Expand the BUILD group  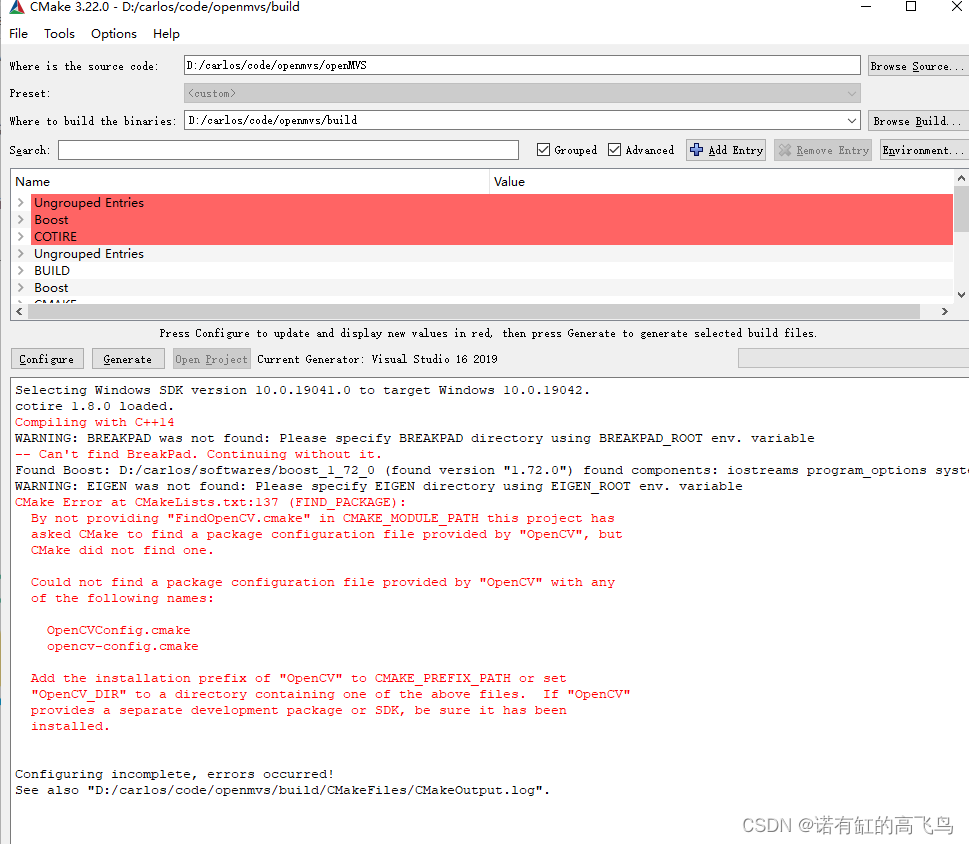(20, 271)
